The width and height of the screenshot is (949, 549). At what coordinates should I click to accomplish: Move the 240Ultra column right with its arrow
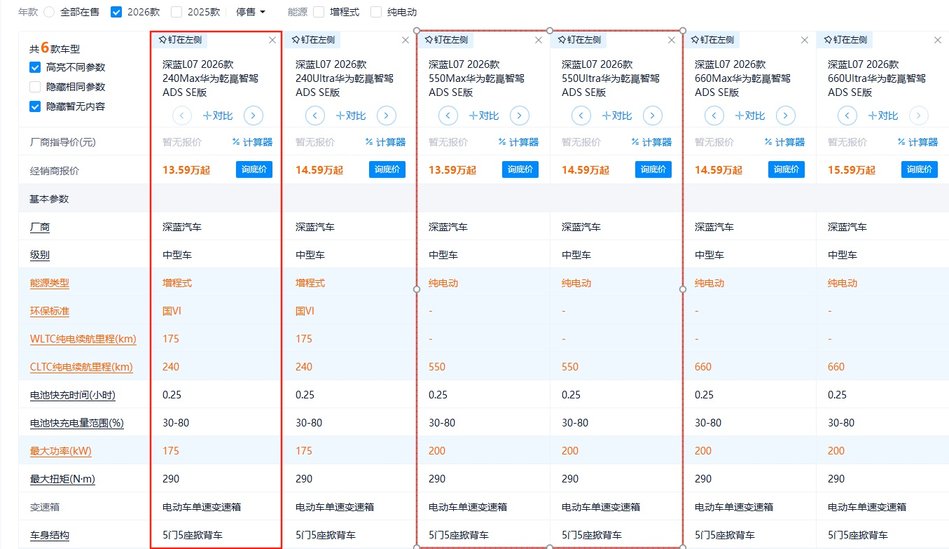point(386,115)
